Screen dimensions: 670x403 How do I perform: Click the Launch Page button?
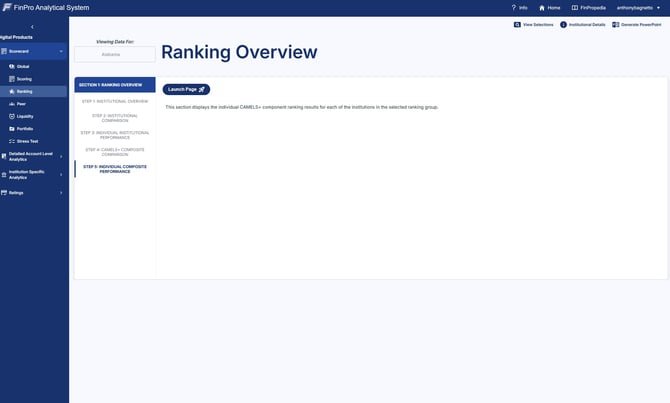point(186,89)
